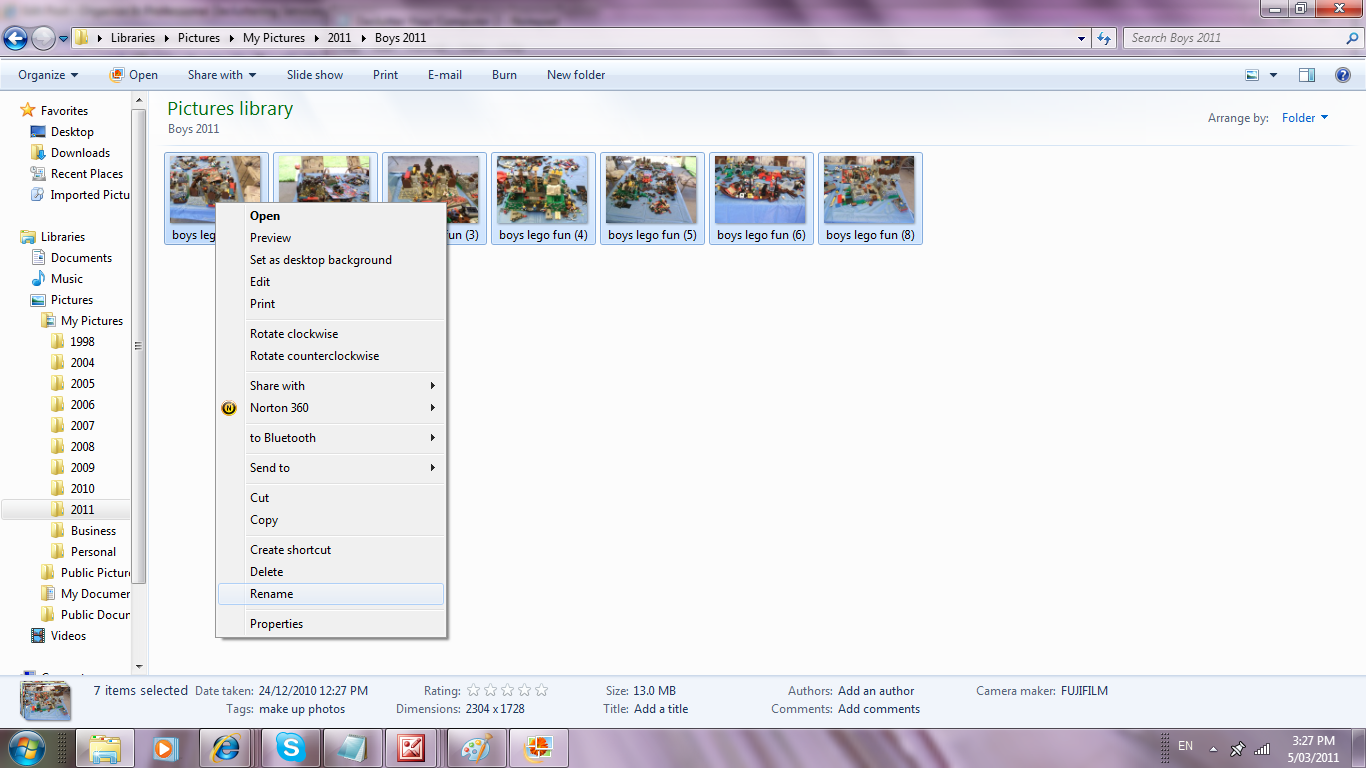The image size is (1366, 768).
Task: Expand the Organize dropdown menu
Action: pos(48,75)
